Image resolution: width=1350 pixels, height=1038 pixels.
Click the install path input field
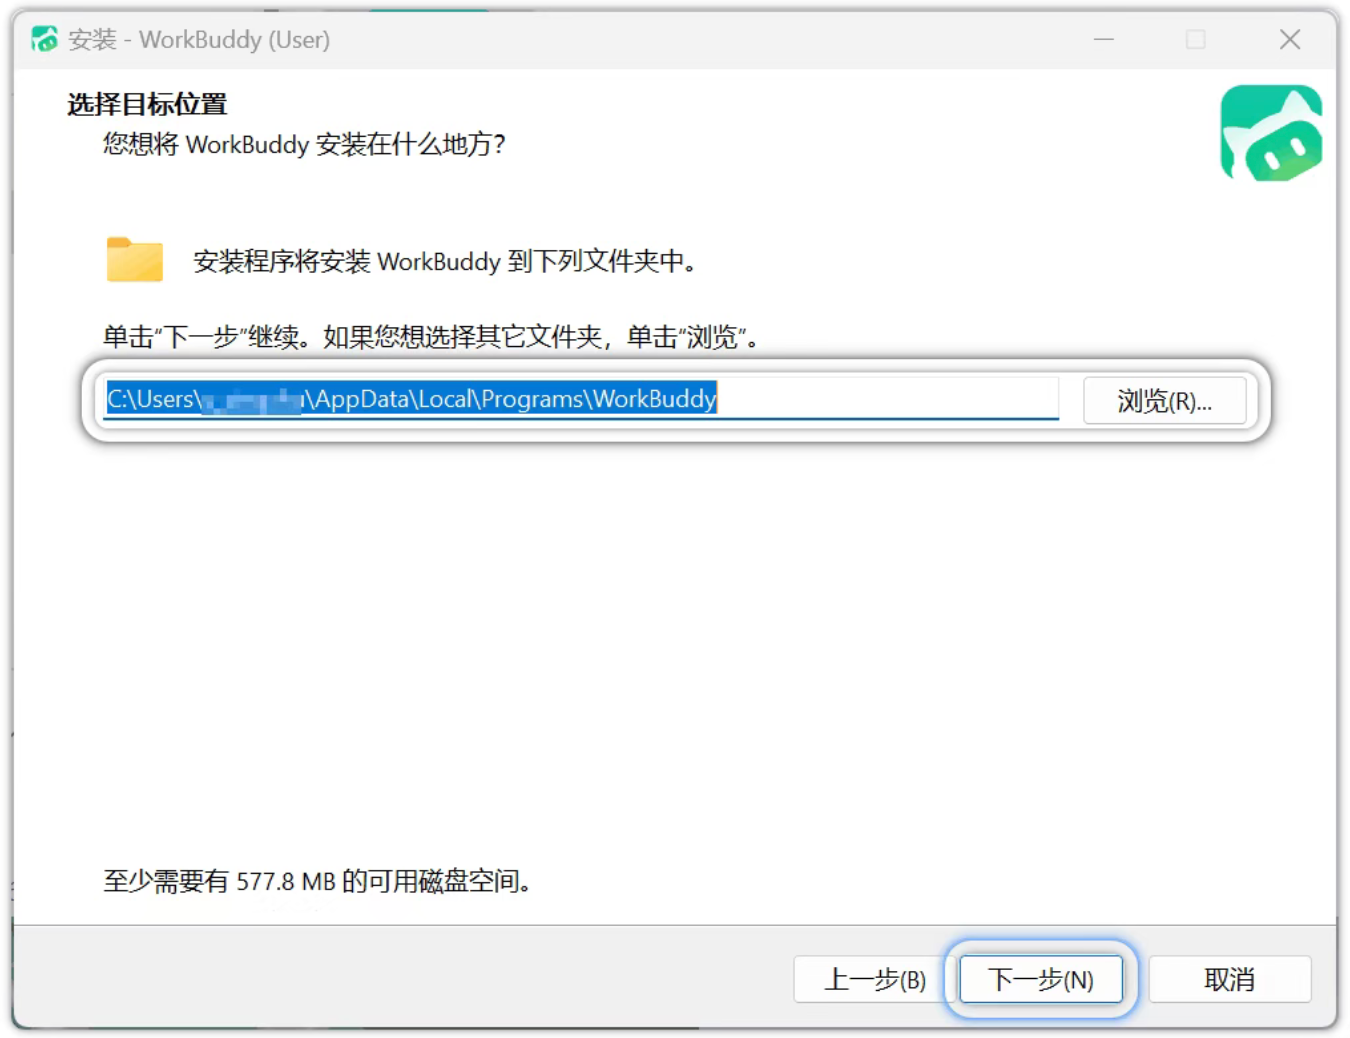tap(582, 399)
